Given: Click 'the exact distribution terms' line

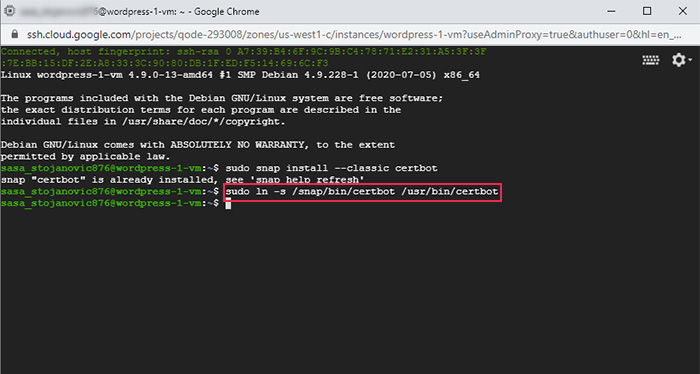Looking at the screenshot, I should 201,110.
